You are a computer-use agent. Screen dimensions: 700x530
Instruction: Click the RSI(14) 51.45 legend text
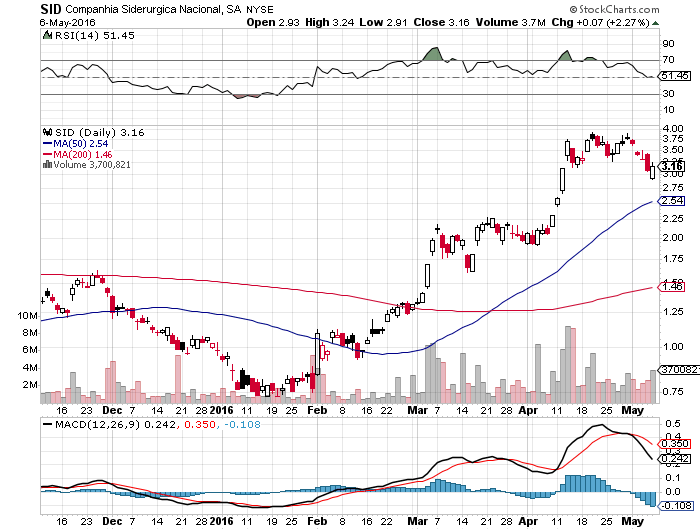coord(95,35)
